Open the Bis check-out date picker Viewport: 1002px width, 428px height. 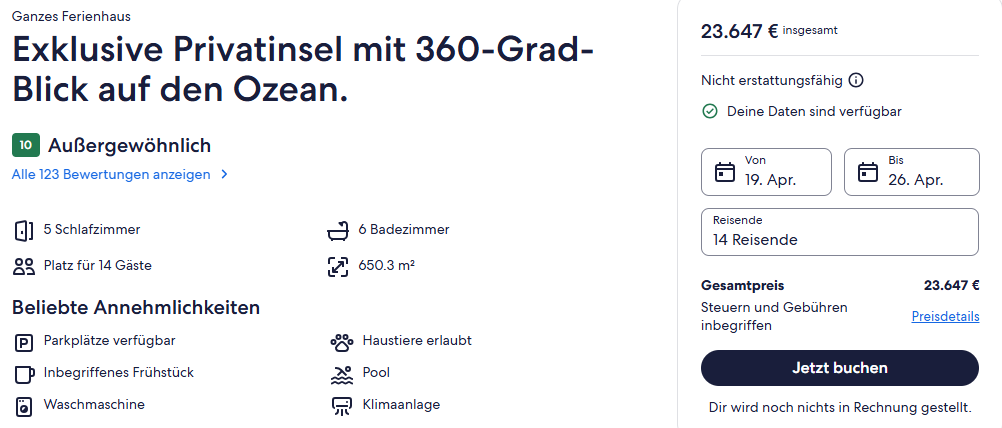pos(911,172)
